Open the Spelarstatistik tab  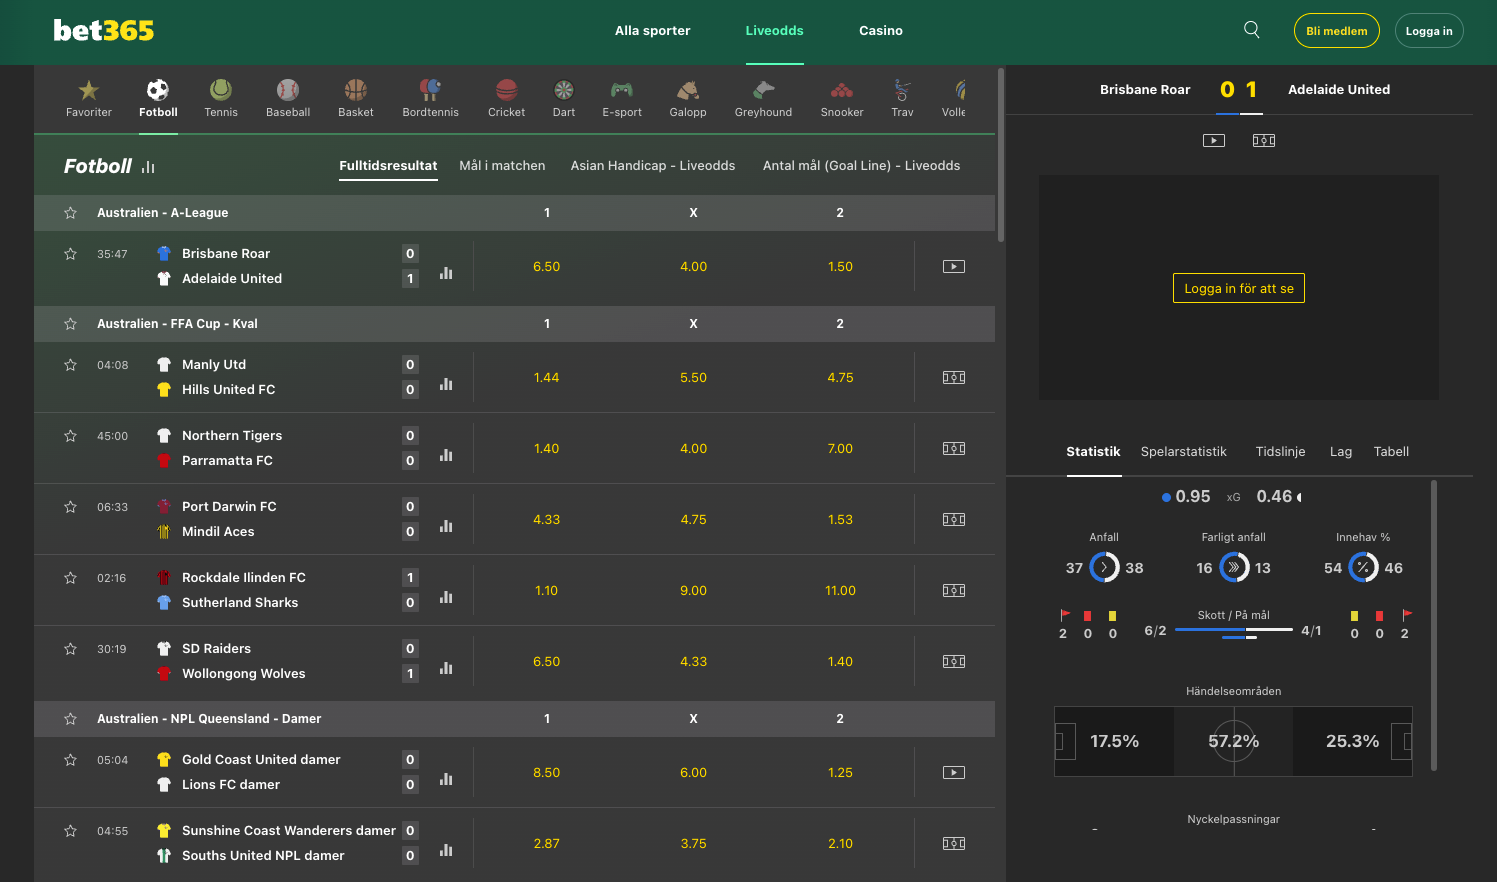click(x=1183, y=451)
